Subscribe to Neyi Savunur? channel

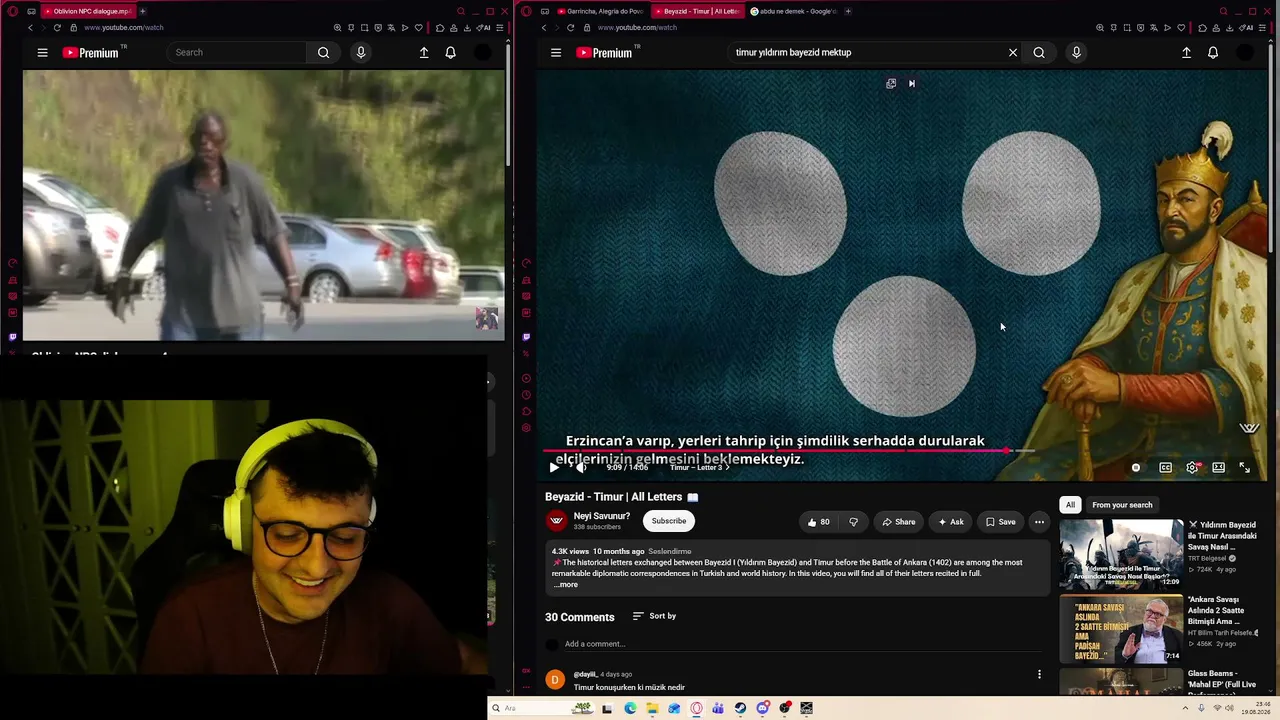click(x=669, y=521)
